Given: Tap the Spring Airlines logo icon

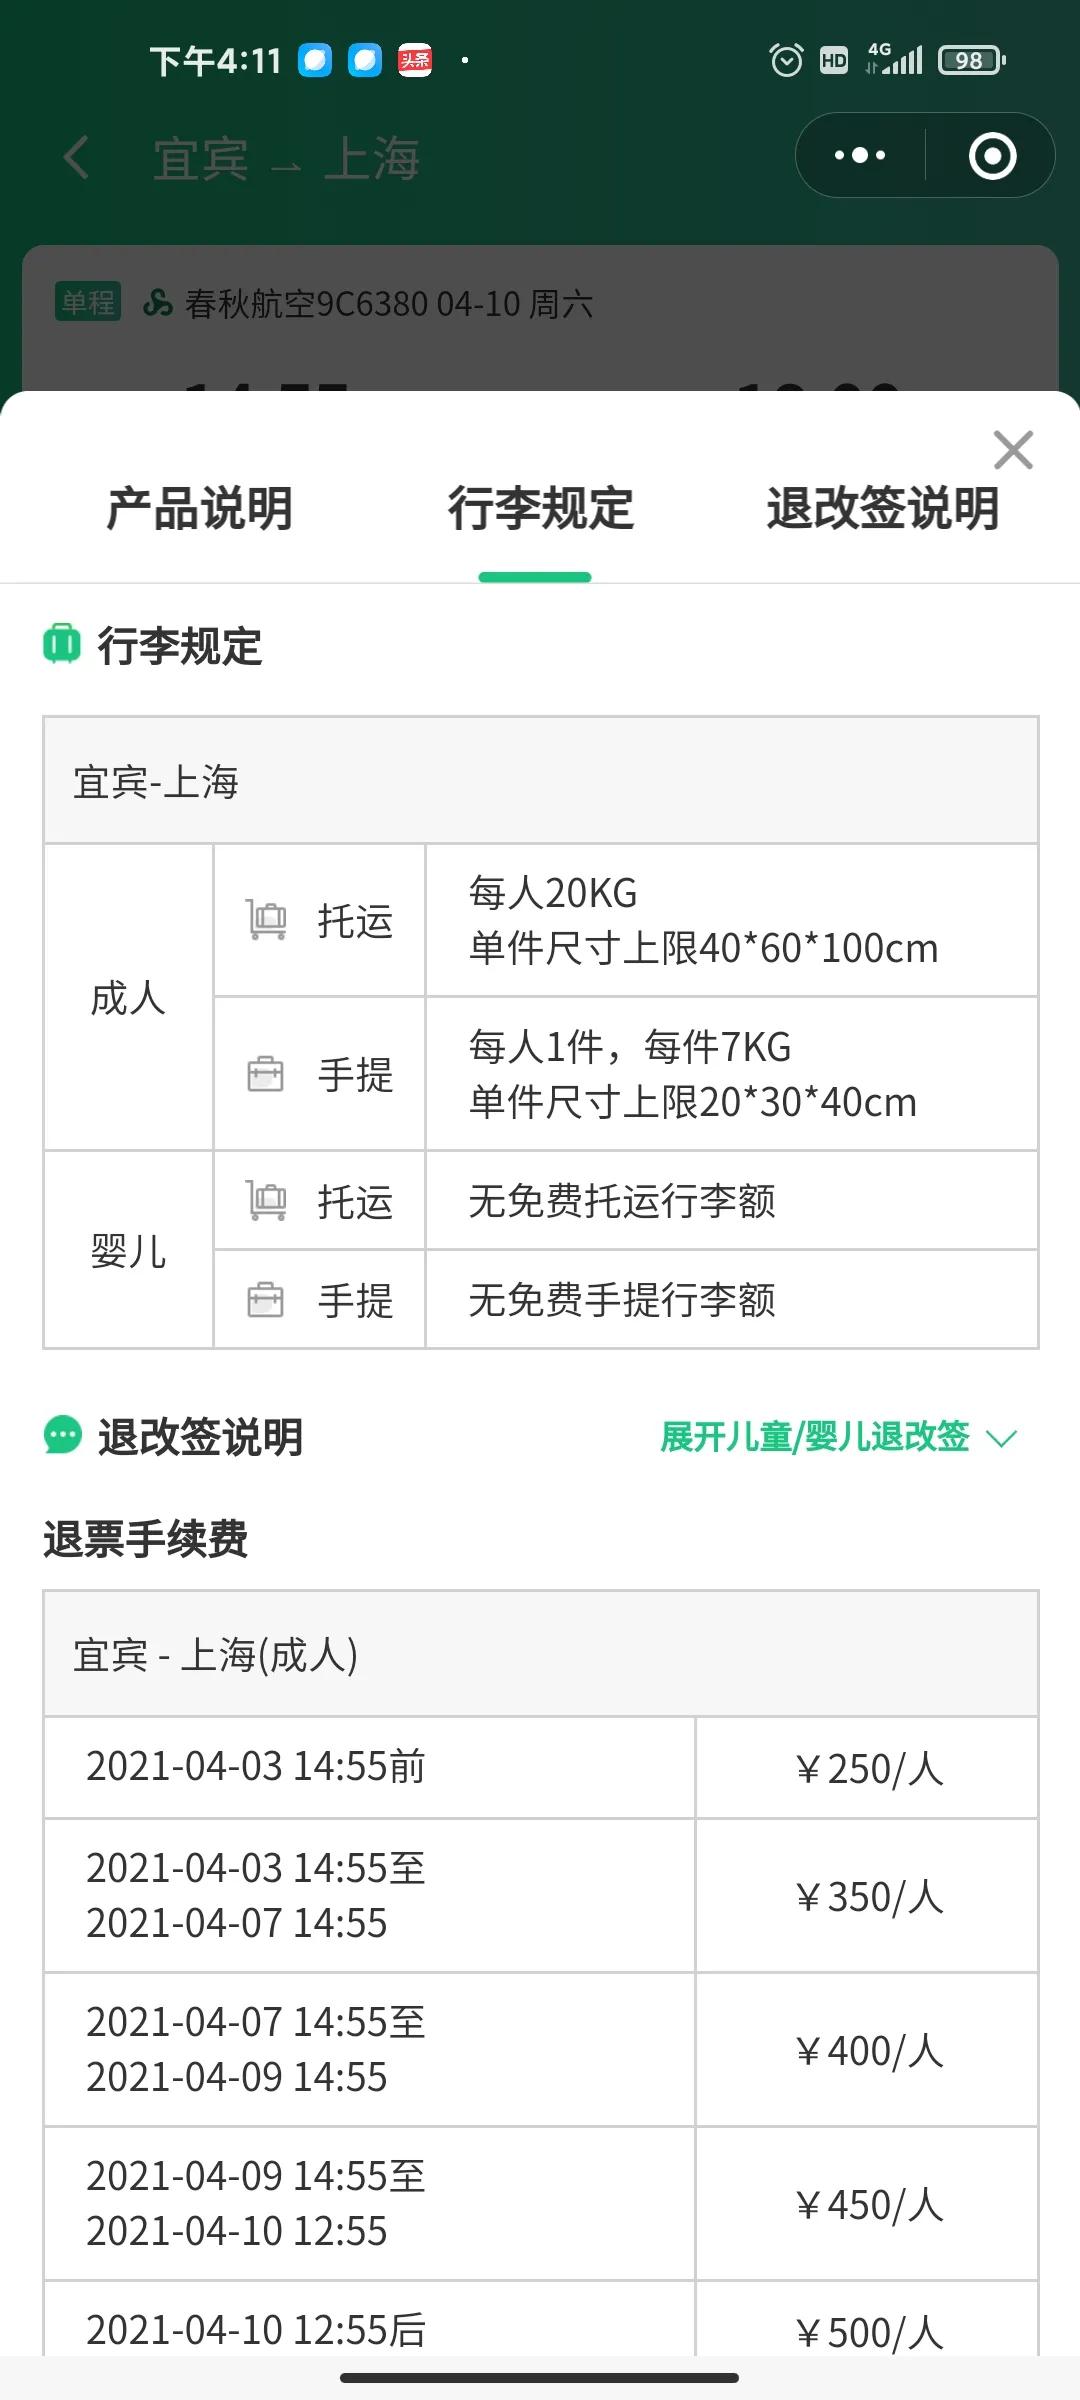Looking at the screenshot, I should [x=158, y=302].
